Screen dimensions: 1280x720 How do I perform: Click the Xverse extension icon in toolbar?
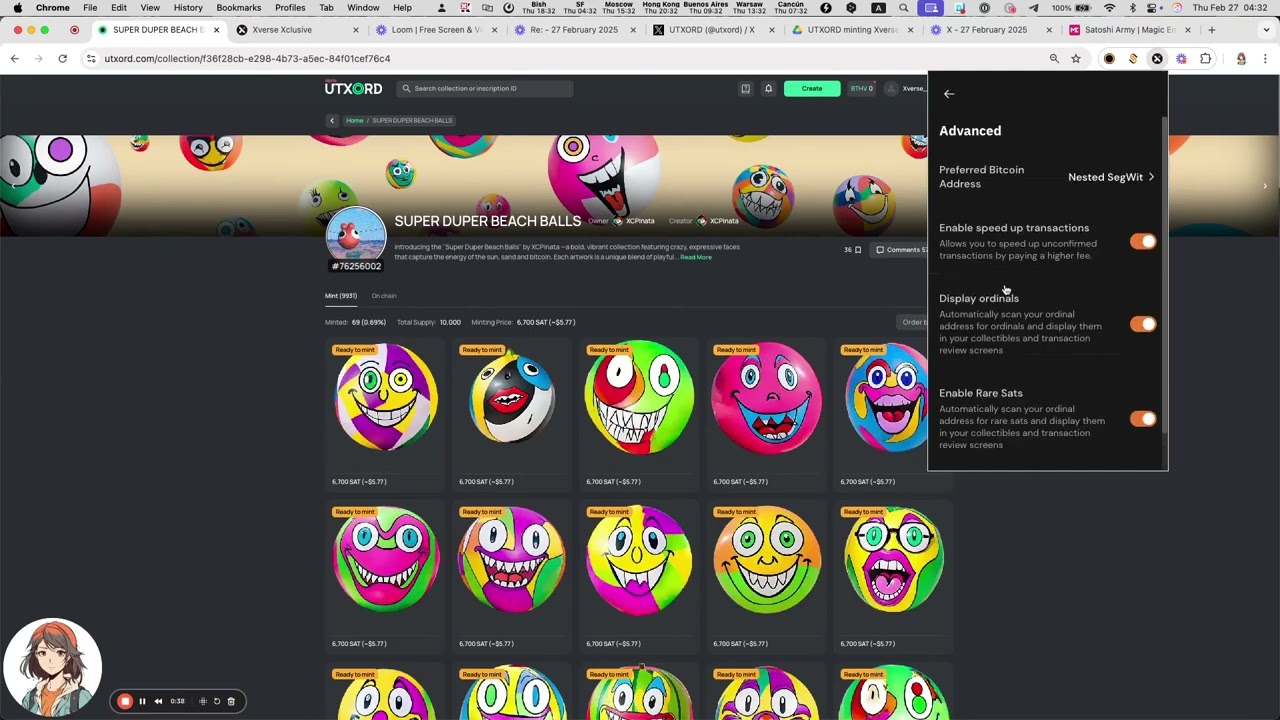[1157, 59]
